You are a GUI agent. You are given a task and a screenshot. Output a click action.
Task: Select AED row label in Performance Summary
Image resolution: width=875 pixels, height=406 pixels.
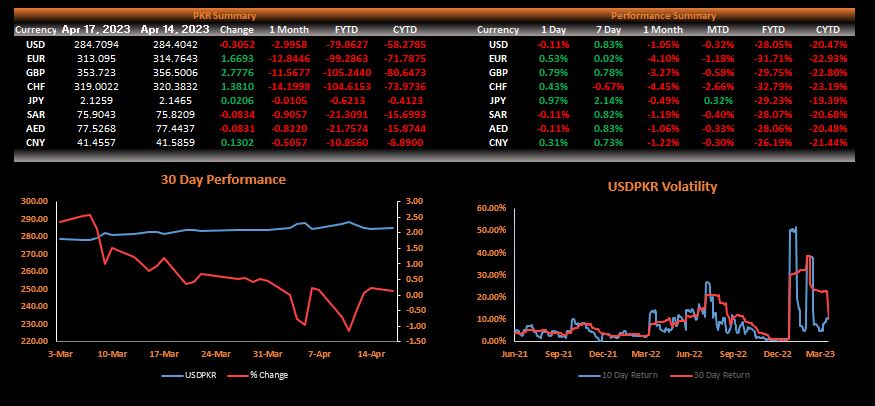pos(498,128)
